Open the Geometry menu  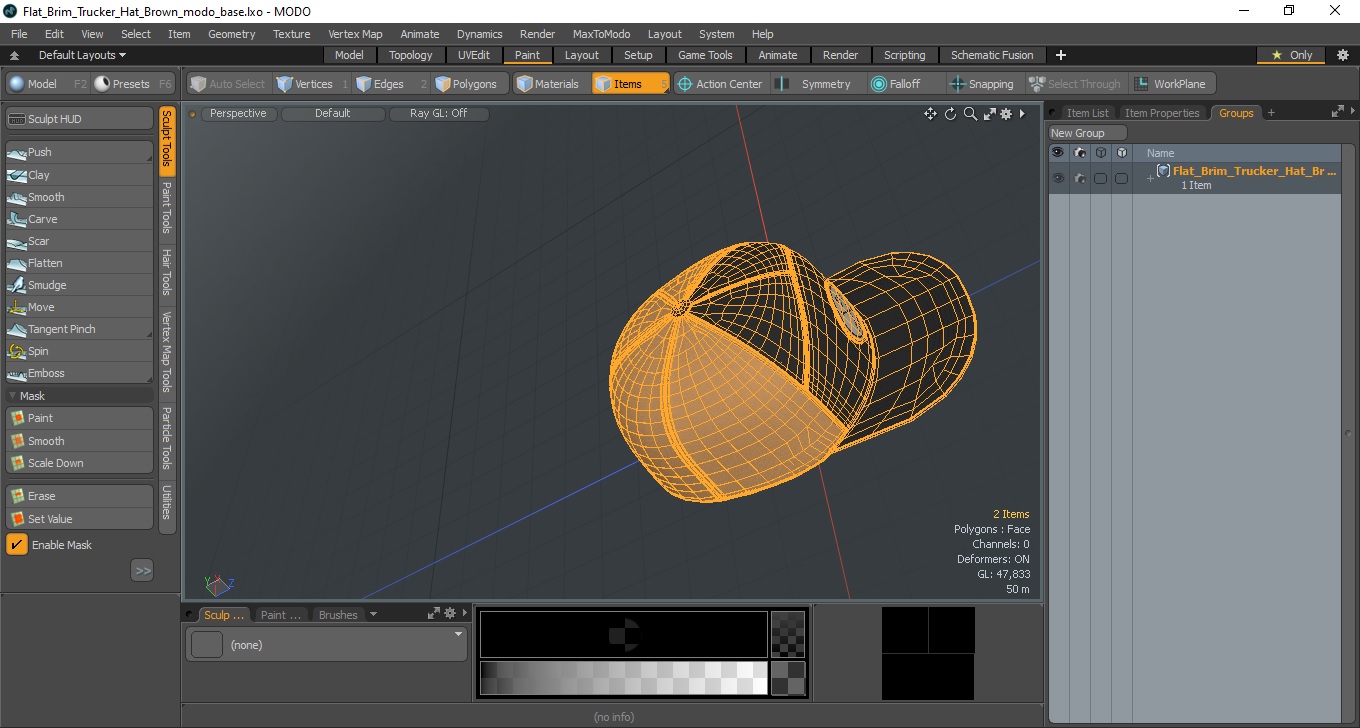(x=231, y=34)
